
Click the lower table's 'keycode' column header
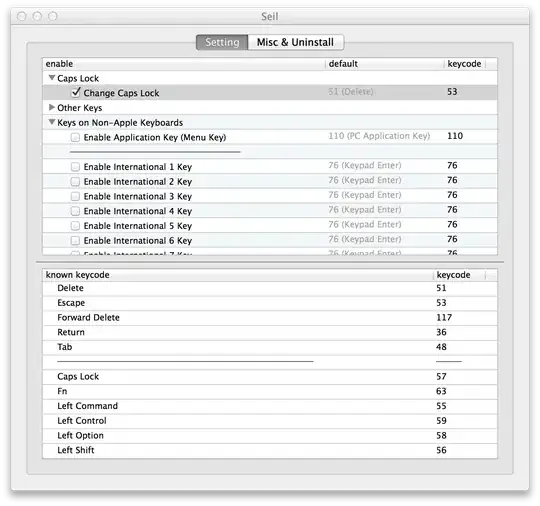459,275
